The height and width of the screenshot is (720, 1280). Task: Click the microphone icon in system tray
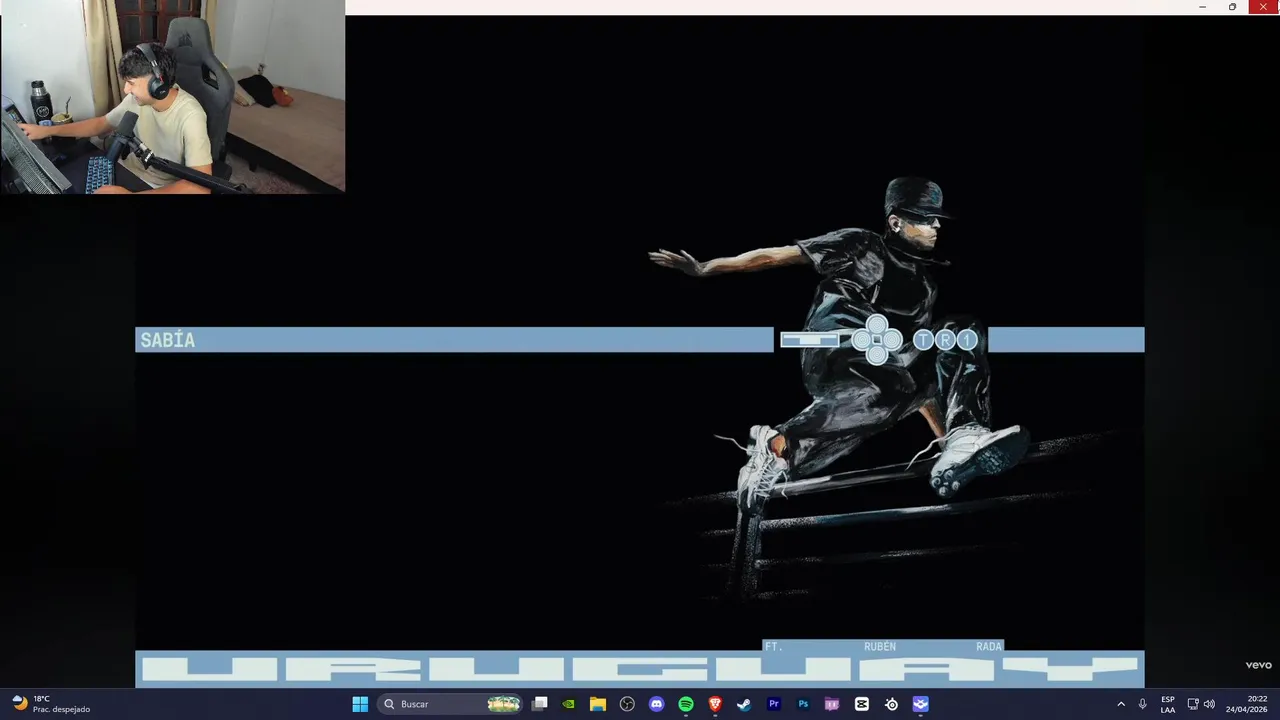coord(1142,704)
